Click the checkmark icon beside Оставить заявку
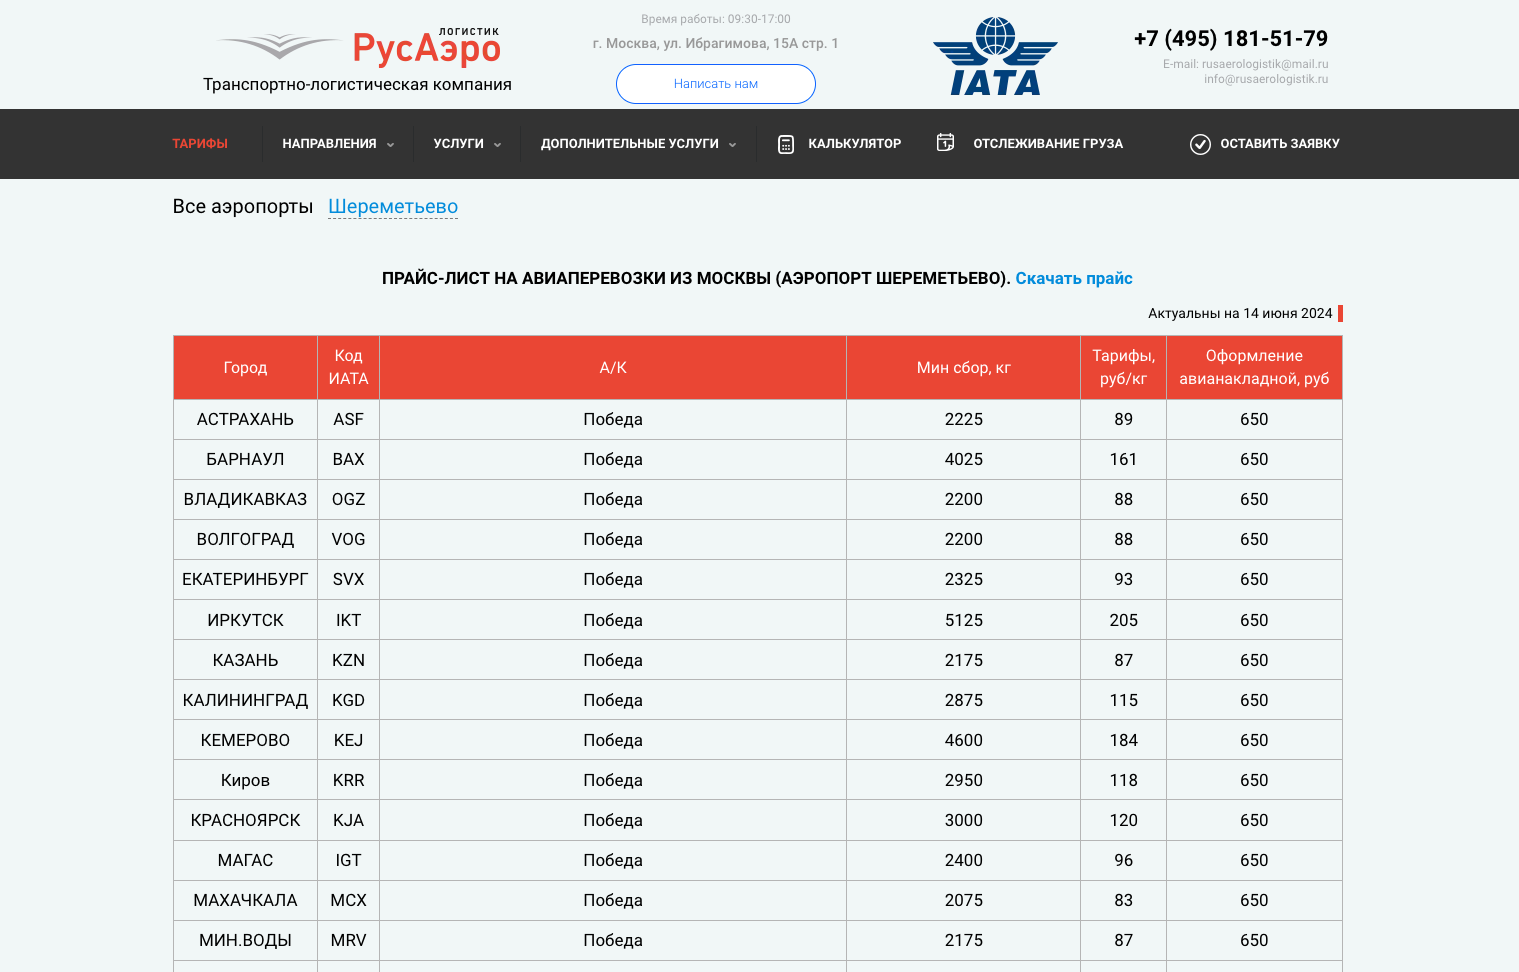Image resolution: width=1519 pixels, height=972 pixels. coord(1200,144)
